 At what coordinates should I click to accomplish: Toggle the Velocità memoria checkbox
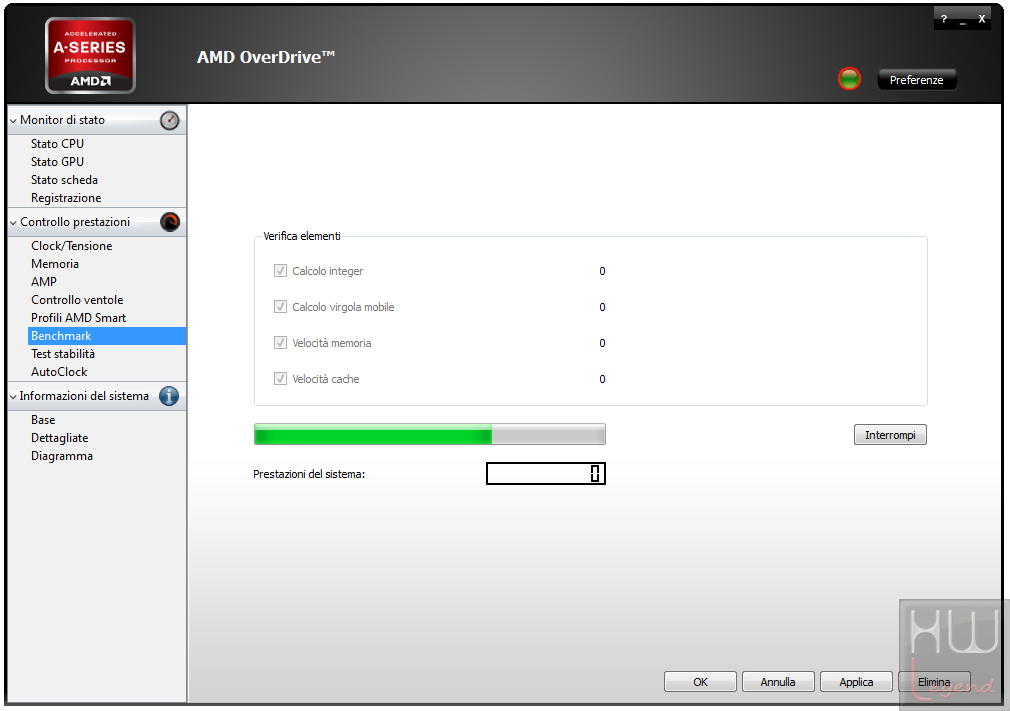tap(280, 343)
